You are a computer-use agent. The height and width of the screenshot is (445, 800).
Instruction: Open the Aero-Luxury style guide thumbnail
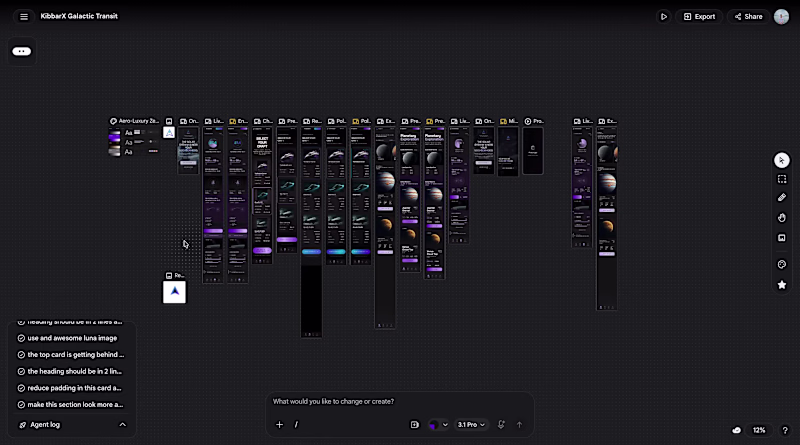point(134,142)
